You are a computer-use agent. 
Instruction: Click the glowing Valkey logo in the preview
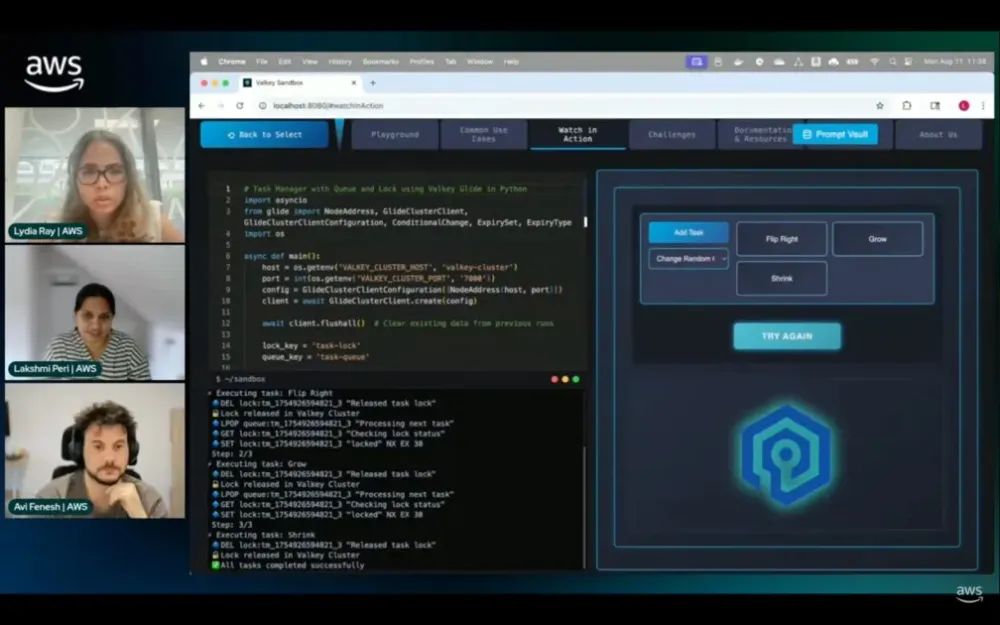pyautogui.click(x=786, y=455)
